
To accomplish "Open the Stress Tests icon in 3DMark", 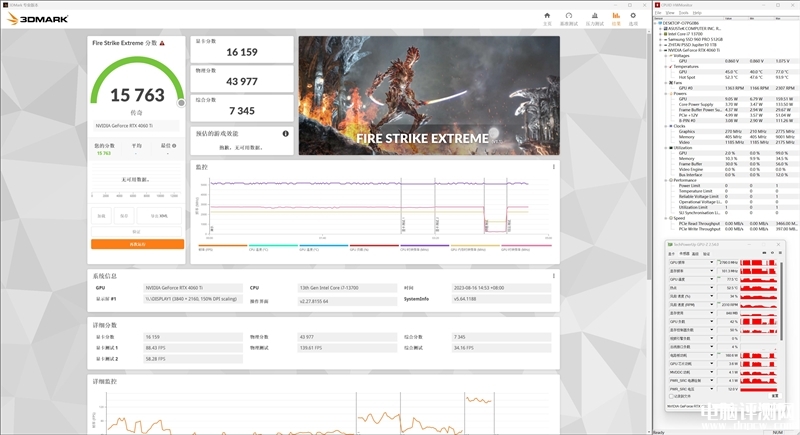I will (594, 17).
